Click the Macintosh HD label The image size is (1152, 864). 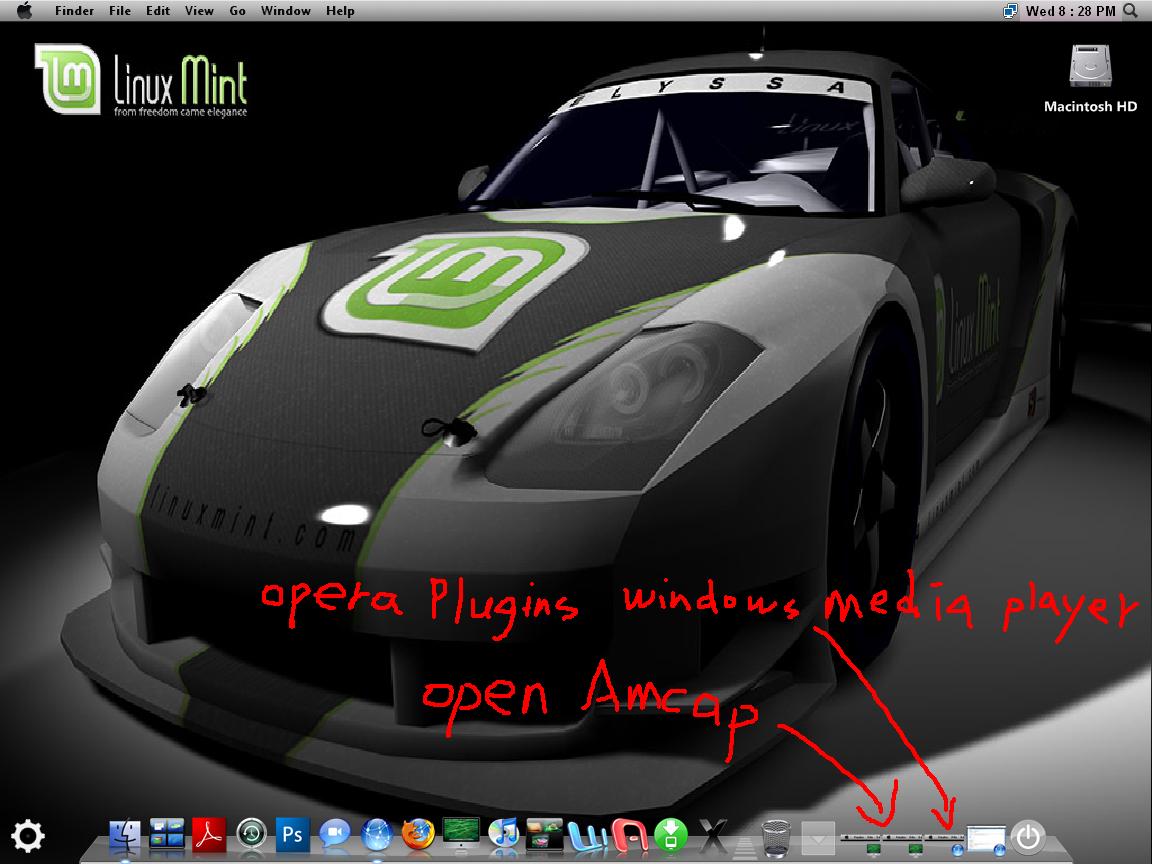1090,107
